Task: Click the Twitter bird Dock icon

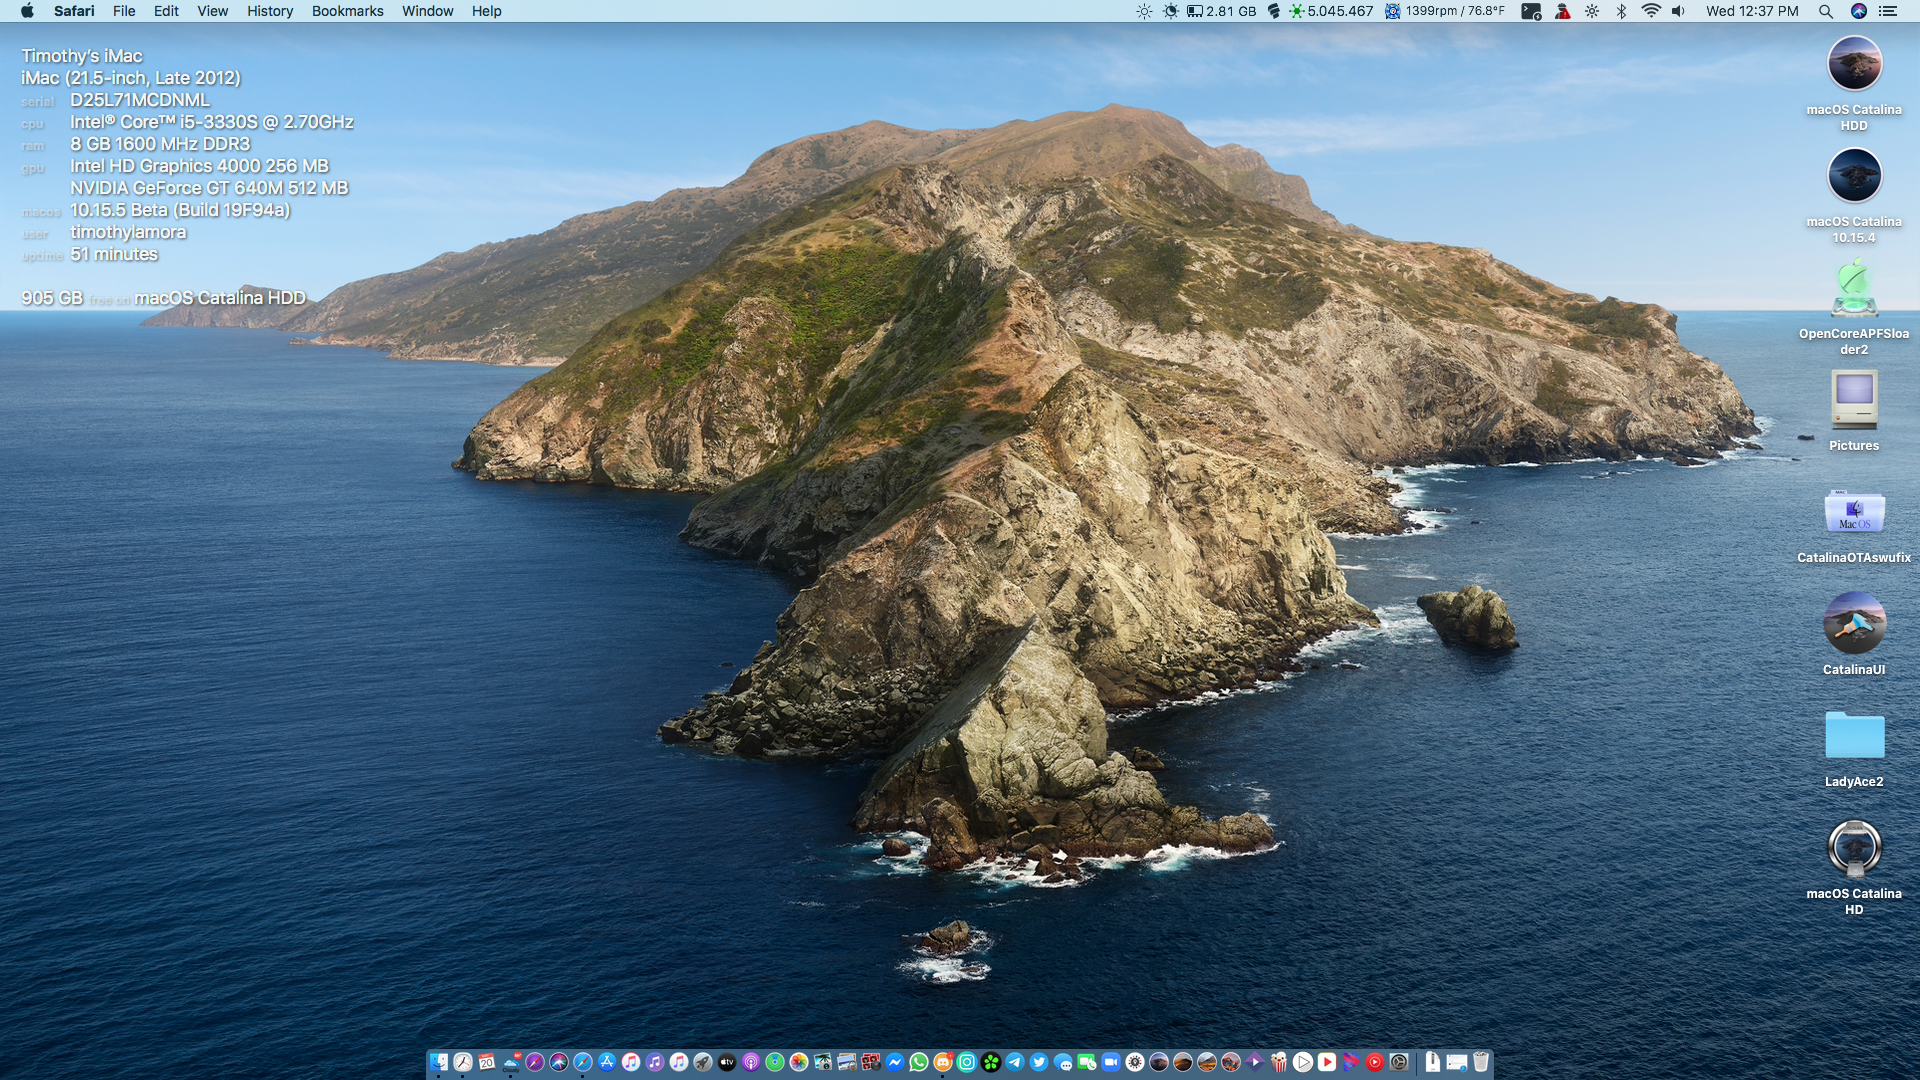Action: click(1039, 1062)
